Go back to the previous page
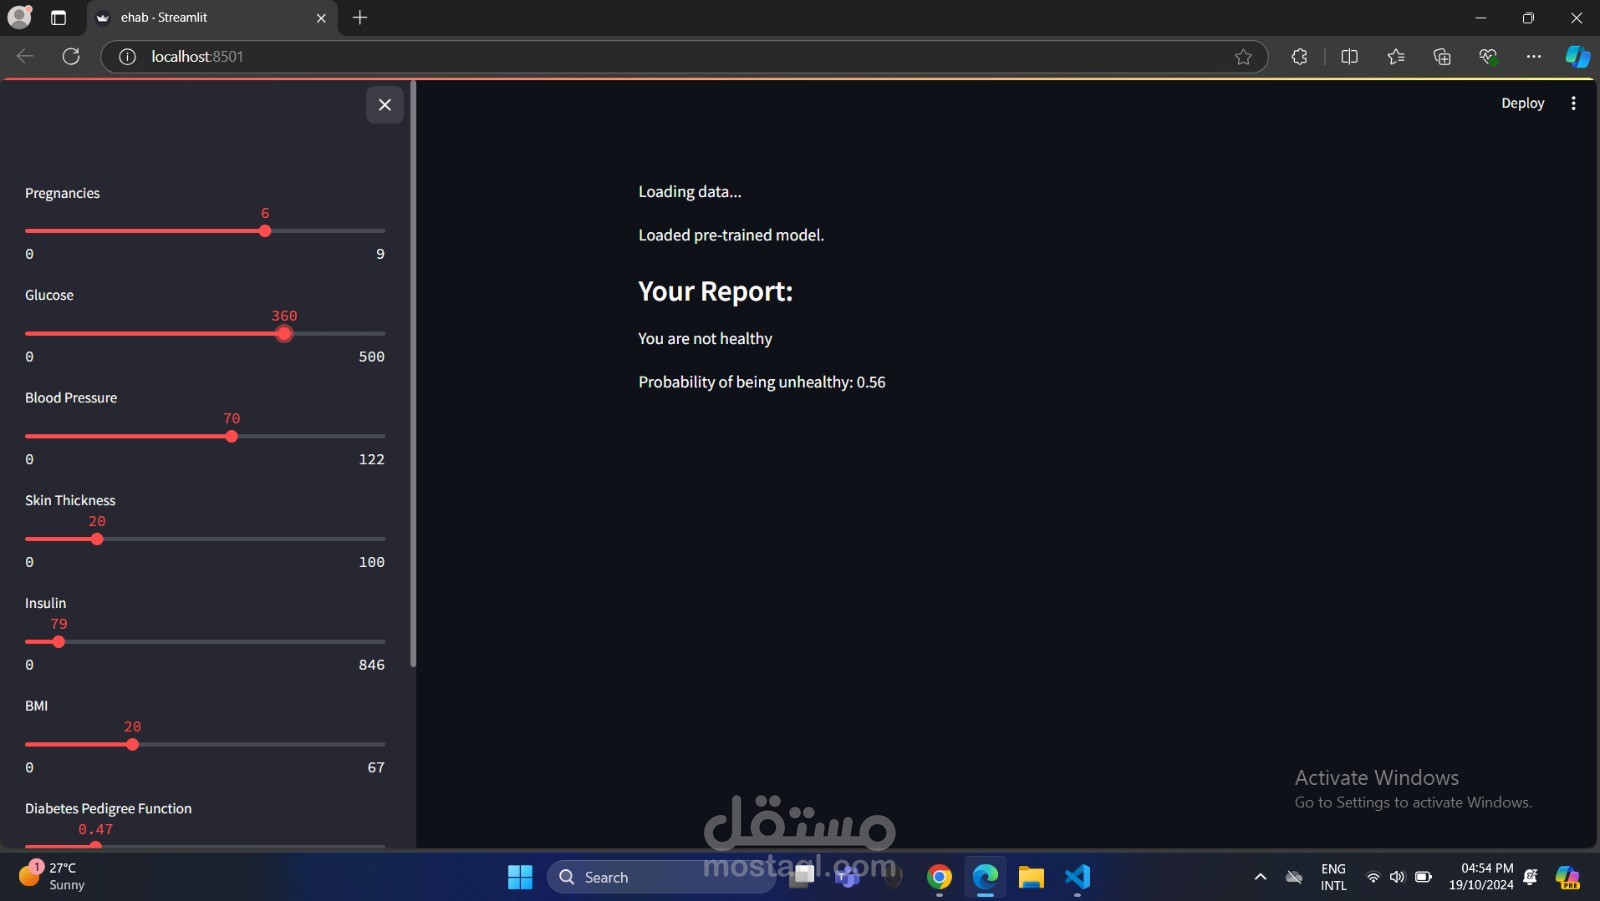The image size is (1600, 901). pos(25,56)
